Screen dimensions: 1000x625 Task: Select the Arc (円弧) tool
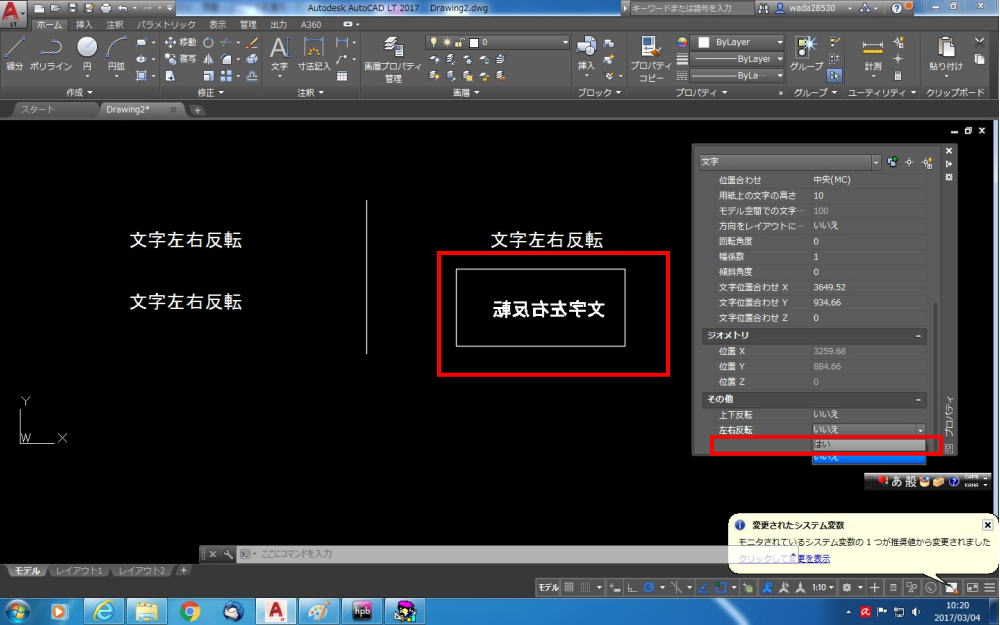click(x=116, y=52)
